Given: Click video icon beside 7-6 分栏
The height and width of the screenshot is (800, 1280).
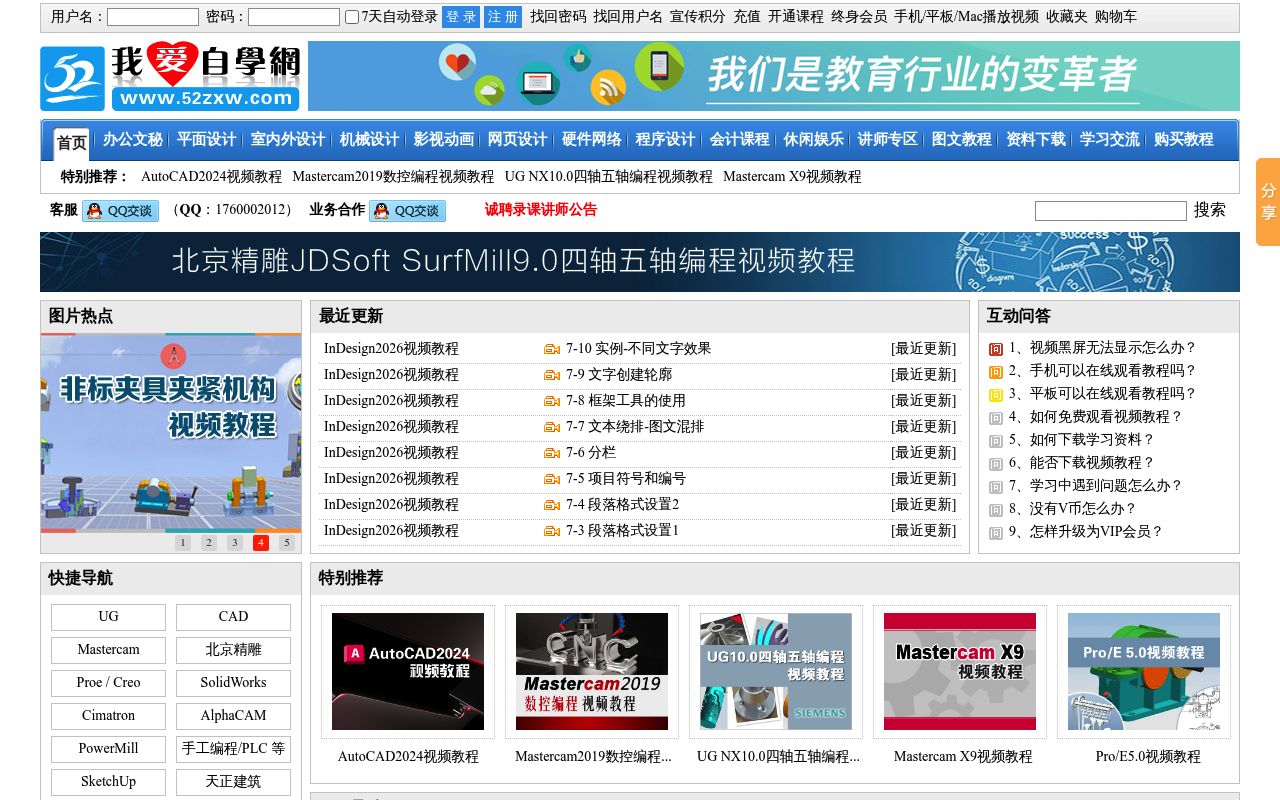Looking at the screenshot, I should tap(552, 453).
